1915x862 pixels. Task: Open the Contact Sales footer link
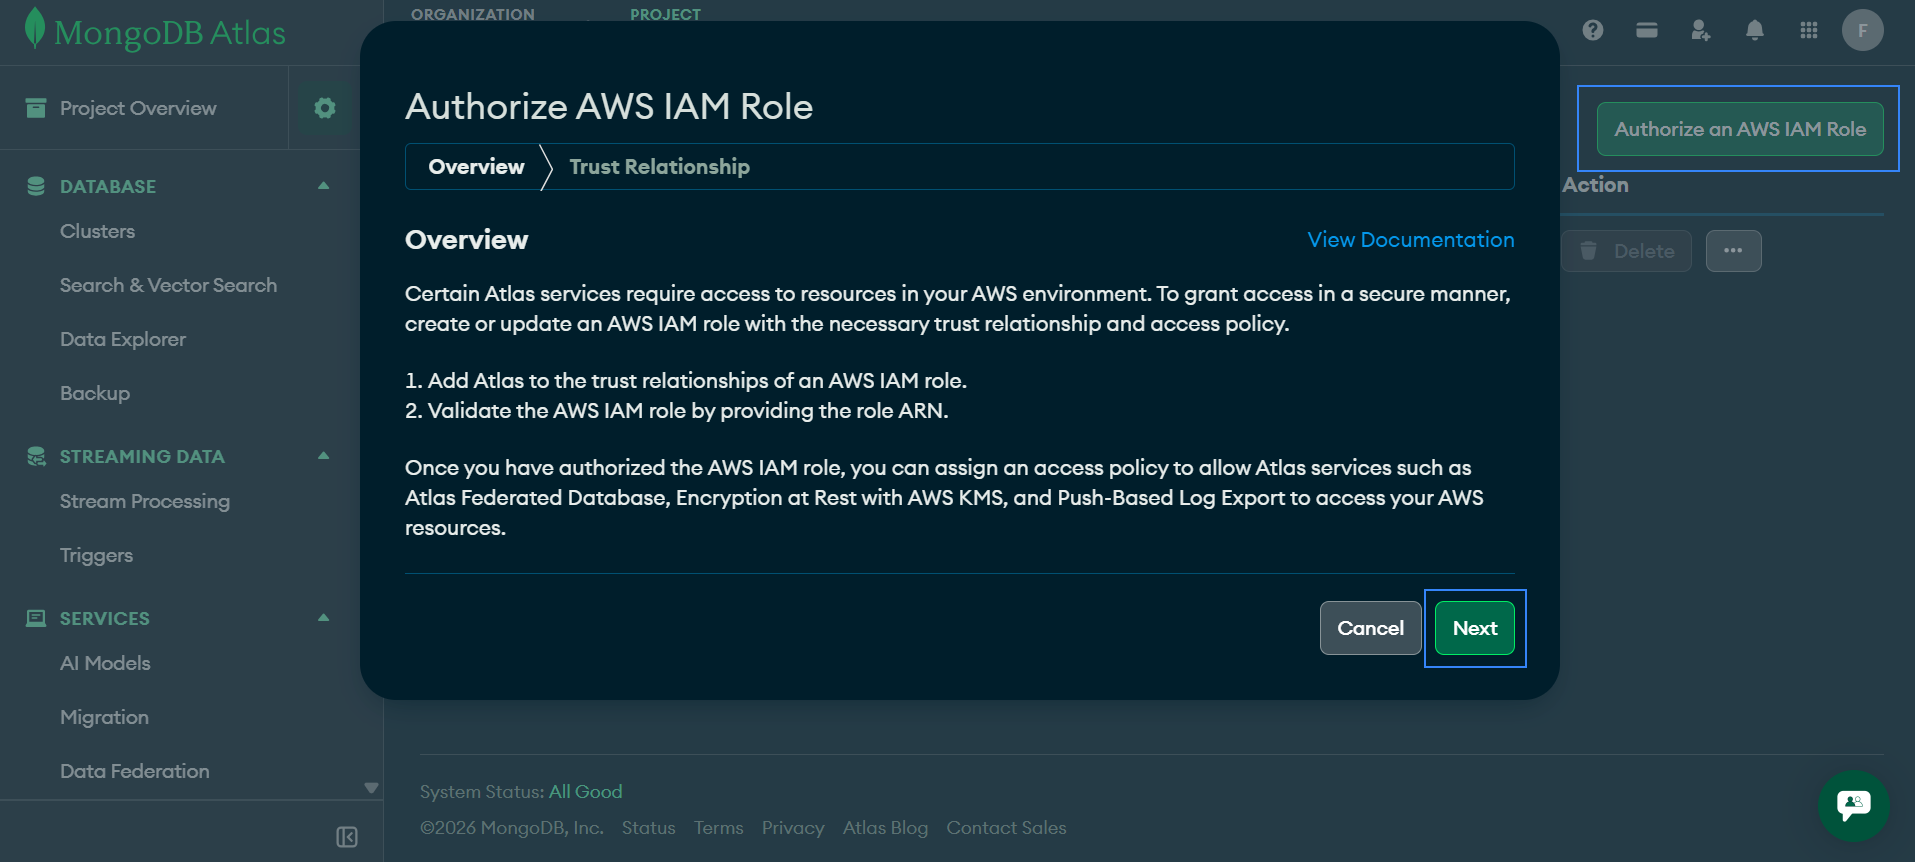tap(1006, 828)
